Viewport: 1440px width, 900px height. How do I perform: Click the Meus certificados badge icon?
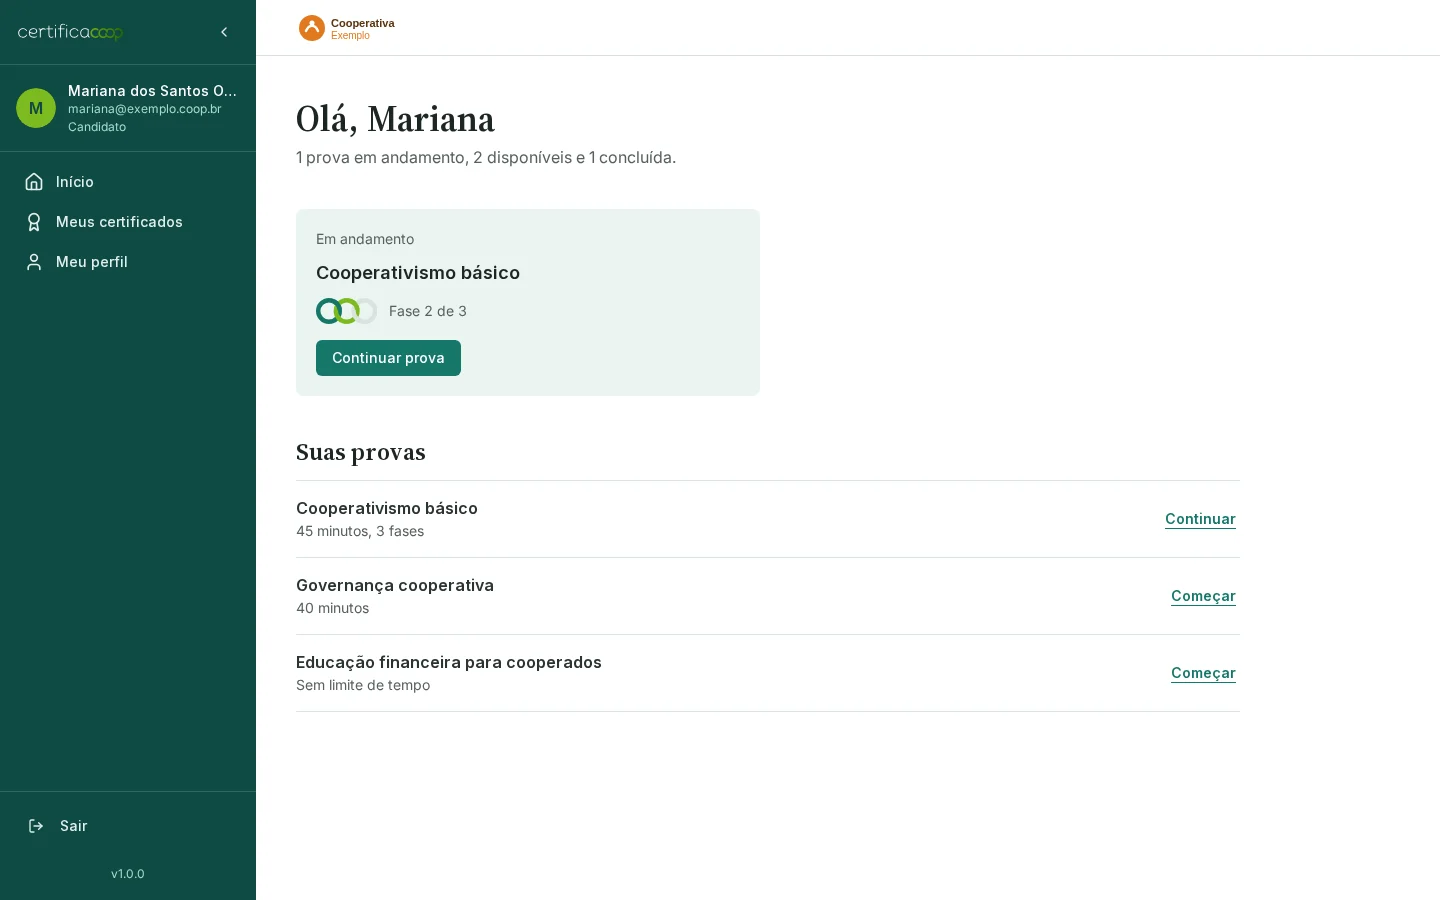coord(34,222)
